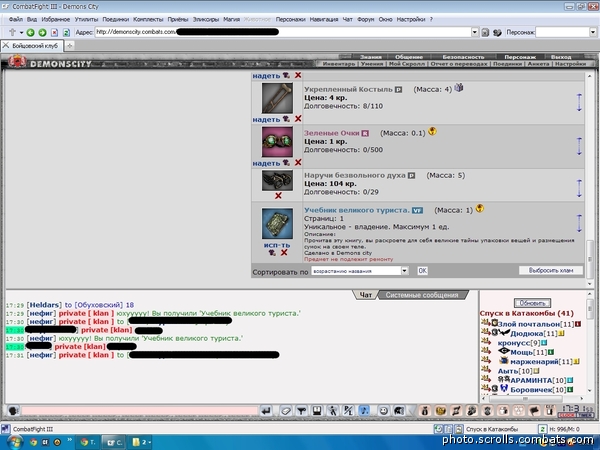Open the Персонаж combo box dropdown
The height and width of the screenshot is (450, 600).
[593, 32]
